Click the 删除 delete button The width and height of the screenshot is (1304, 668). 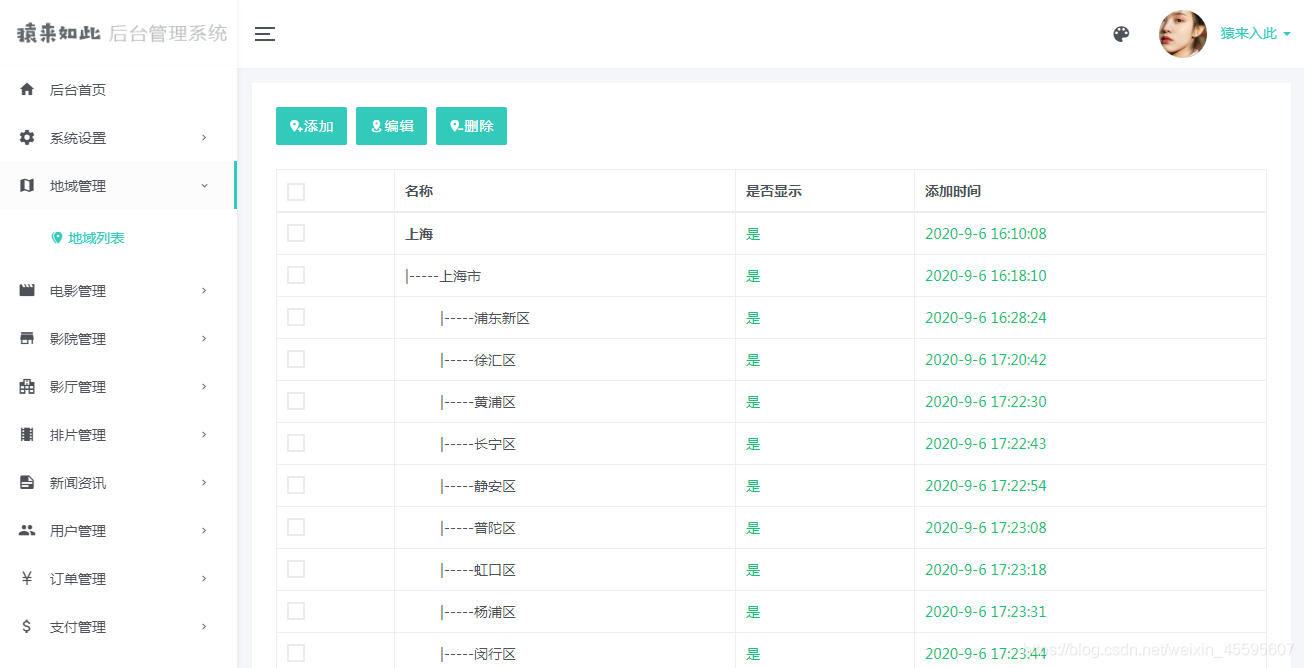[471, 126]
